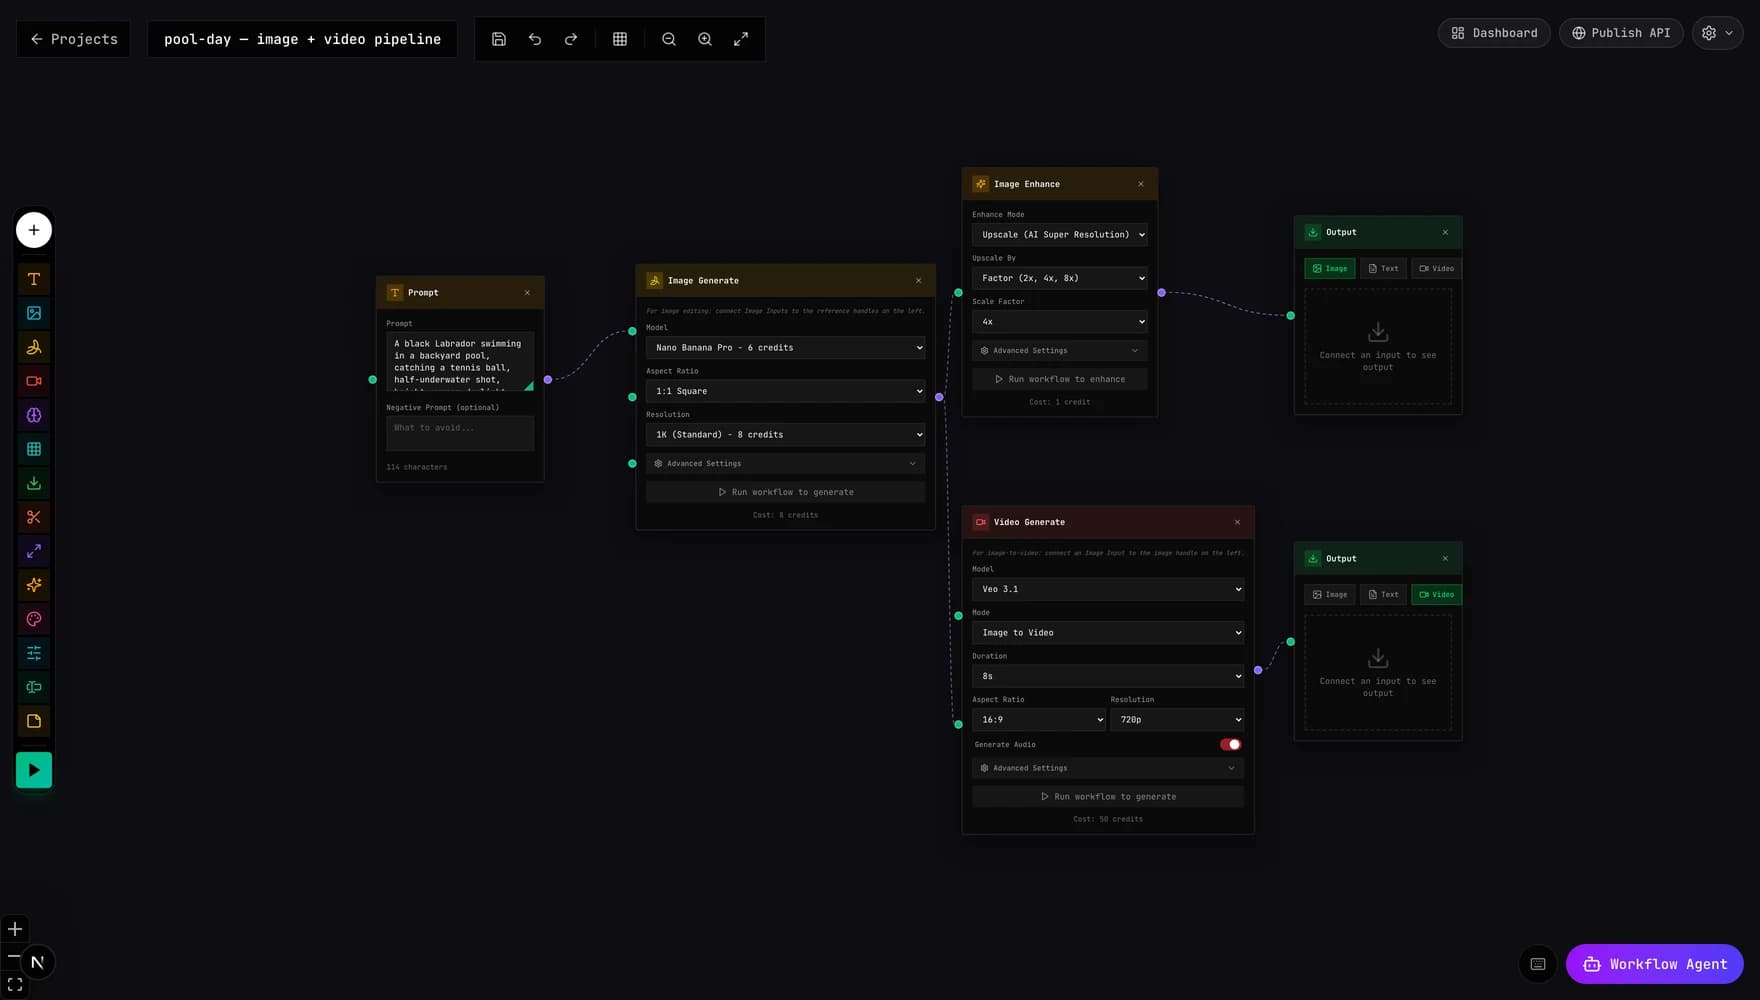Image resolution: width=1760 pixels, height=1000 pixels.
Task: Redo the last action
Action: (x=571, y=39)
